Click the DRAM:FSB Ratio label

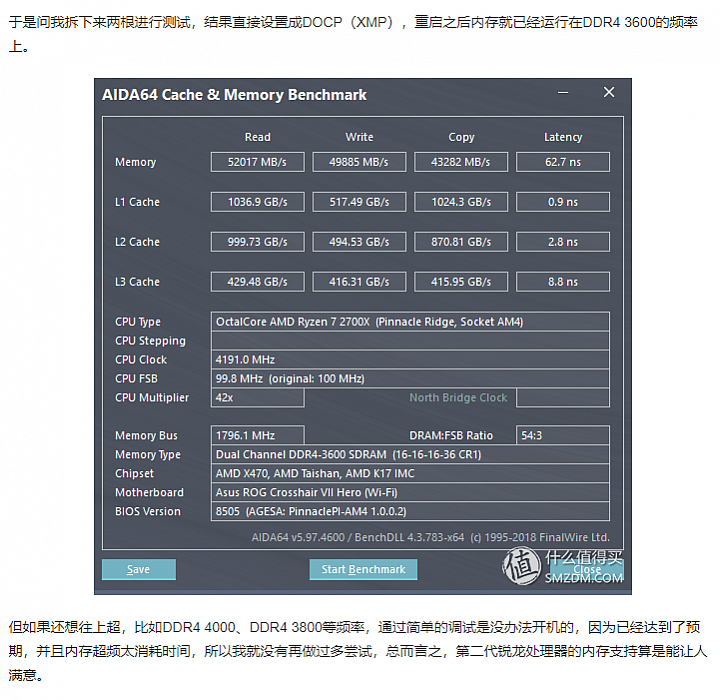[x=451, y=435]
